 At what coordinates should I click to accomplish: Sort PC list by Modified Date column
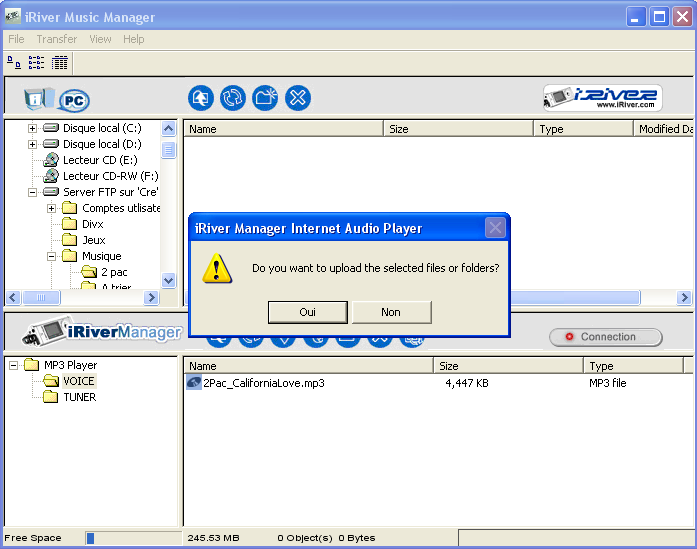(x=663, y=129)
